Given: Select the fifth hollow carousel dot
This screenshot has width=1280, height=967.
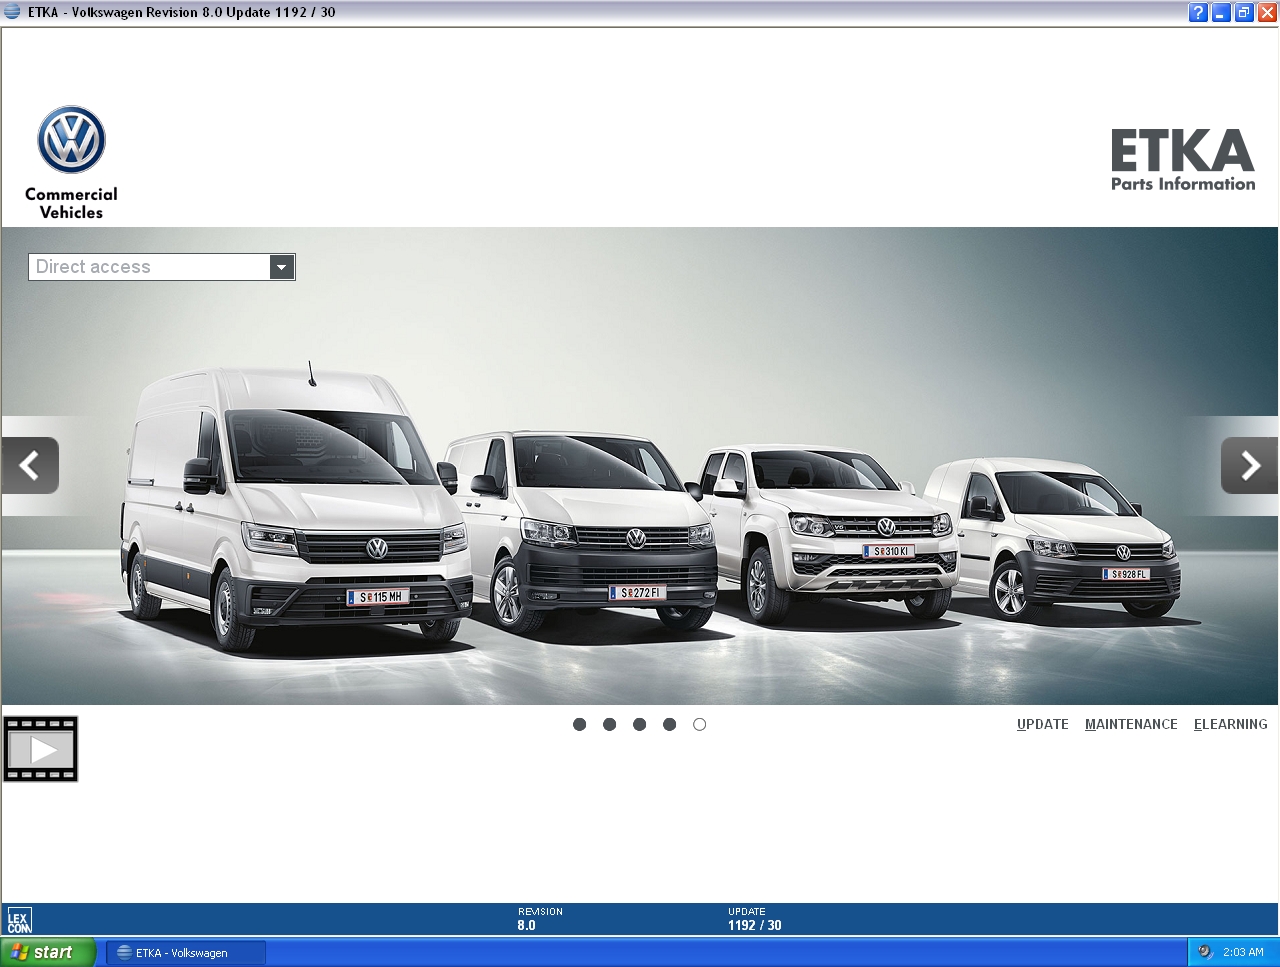Looking at the screenshot, I should coord(699,724).
